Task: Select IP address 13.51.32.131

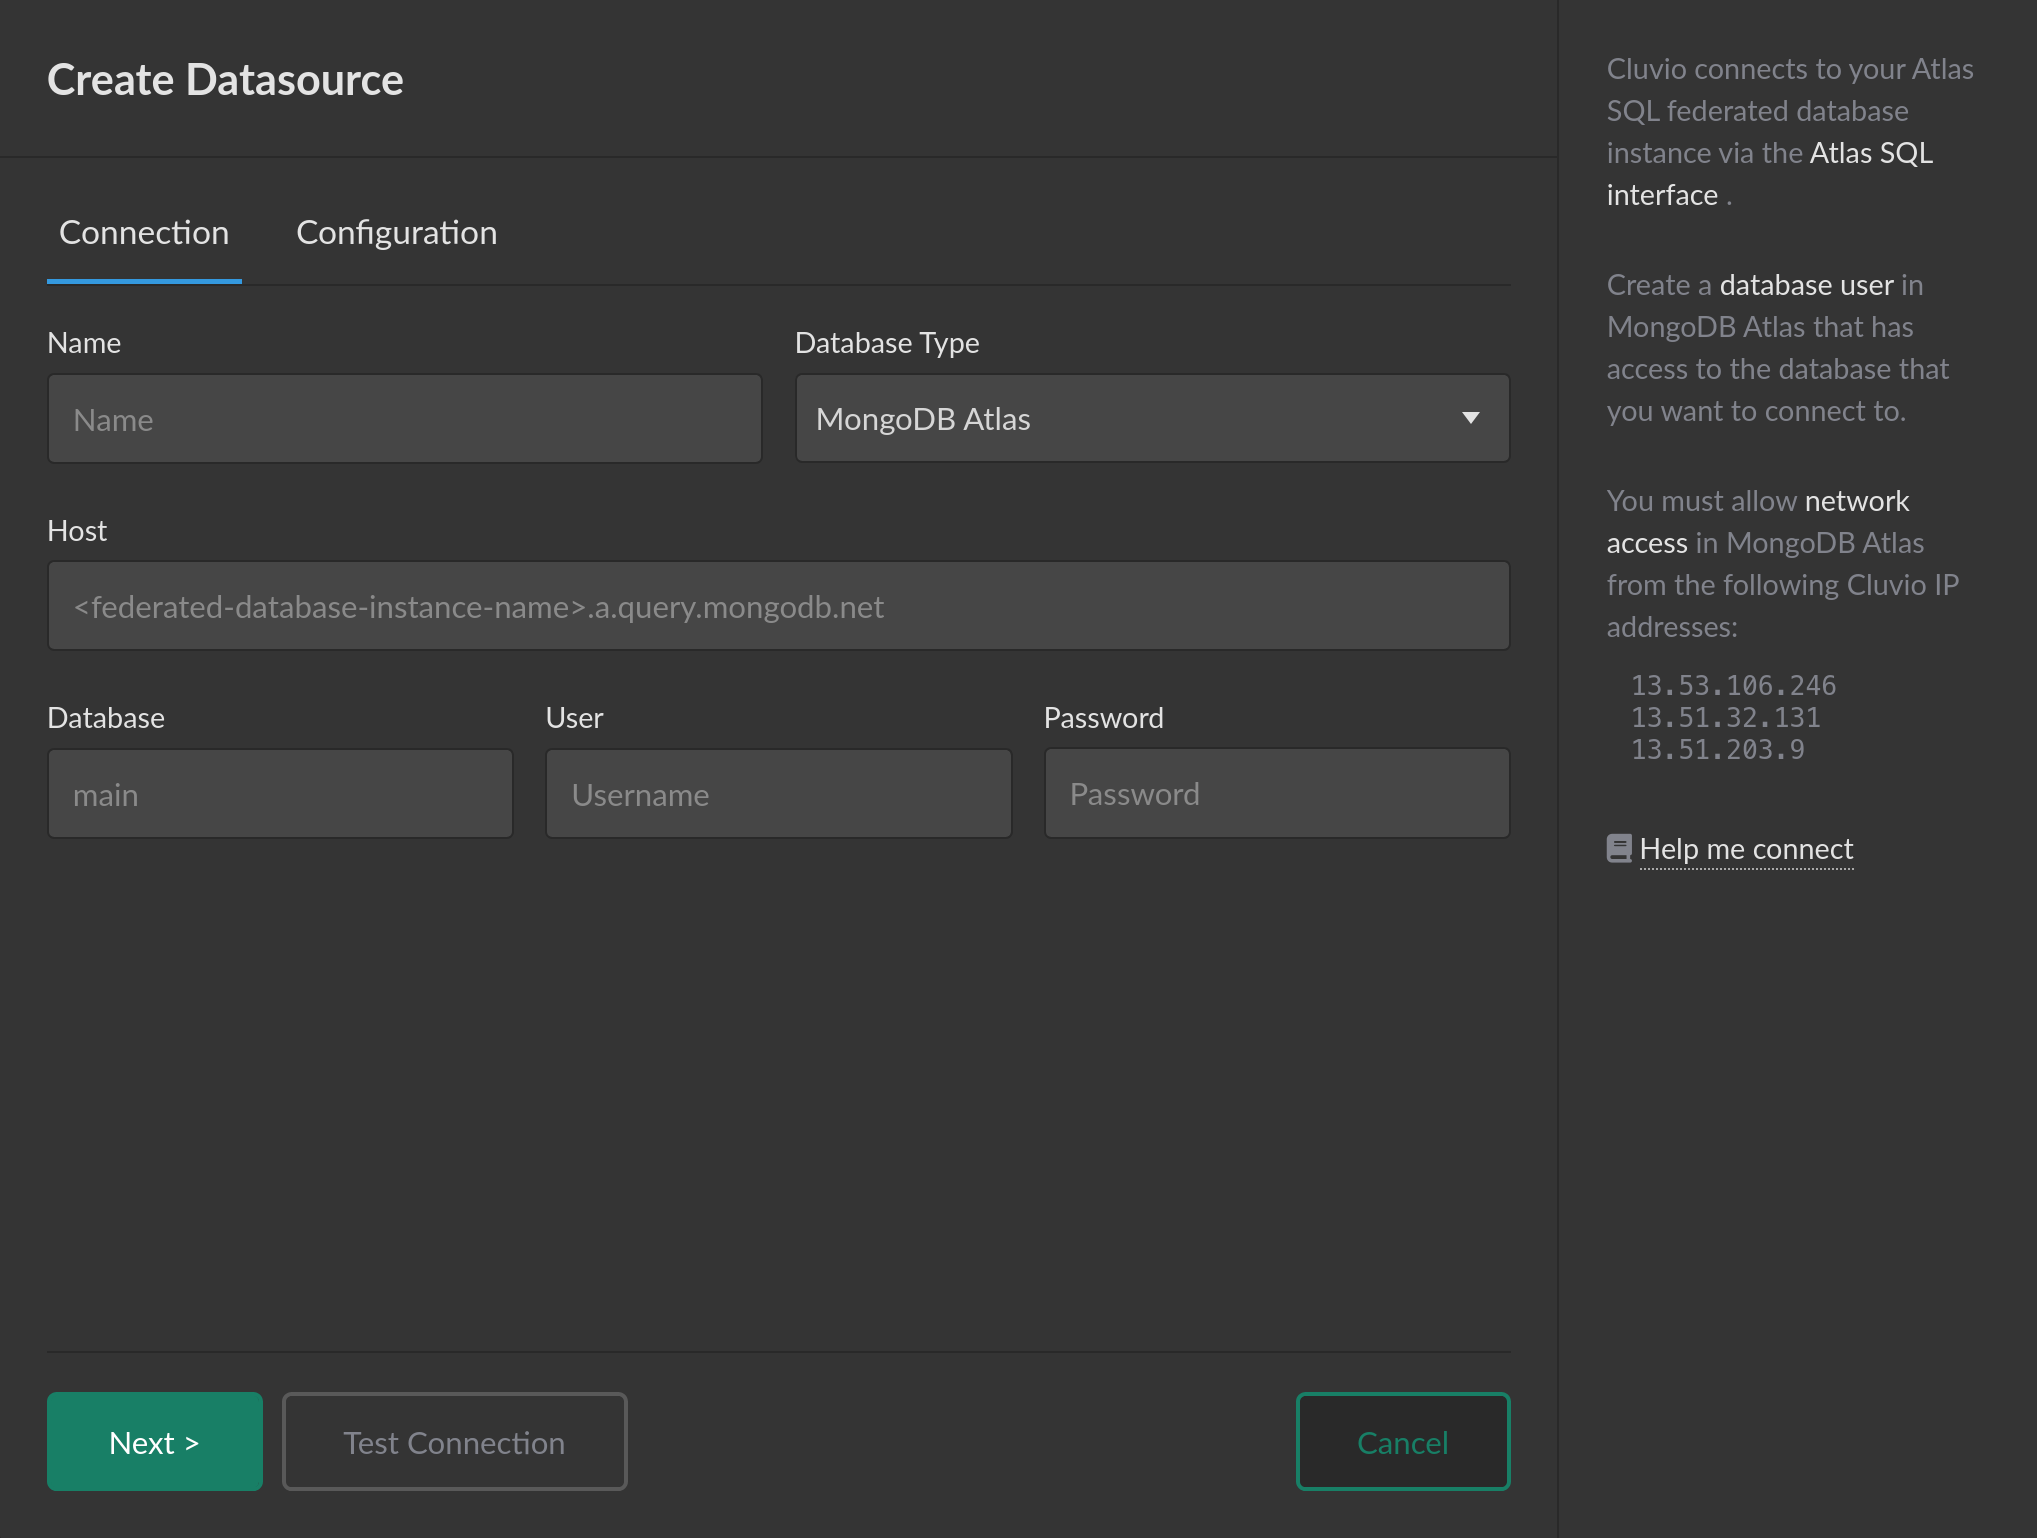Action: click(x=1725, y=718)
